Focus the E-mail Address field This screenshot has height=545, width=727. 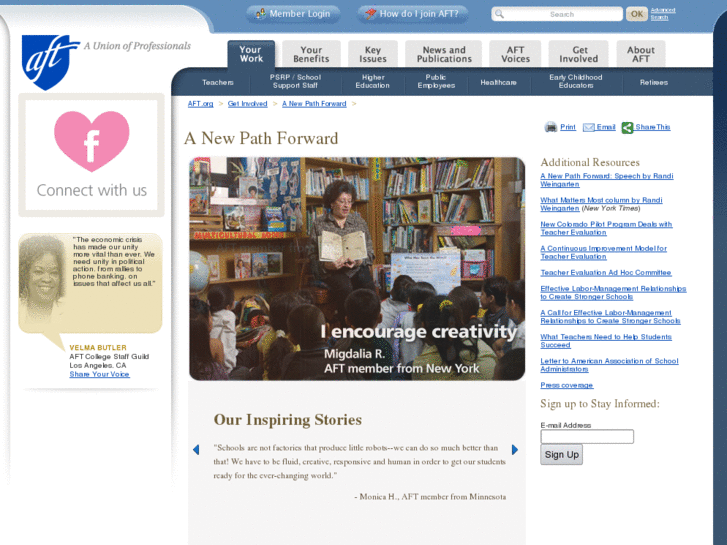587,436
